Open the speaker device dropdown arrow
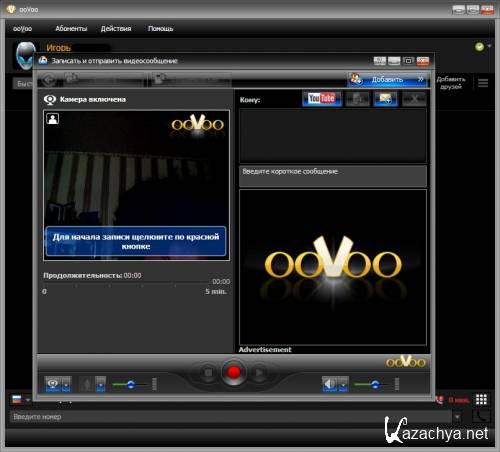This screenshot has width=500, height=452. click(x=343, y=384)
